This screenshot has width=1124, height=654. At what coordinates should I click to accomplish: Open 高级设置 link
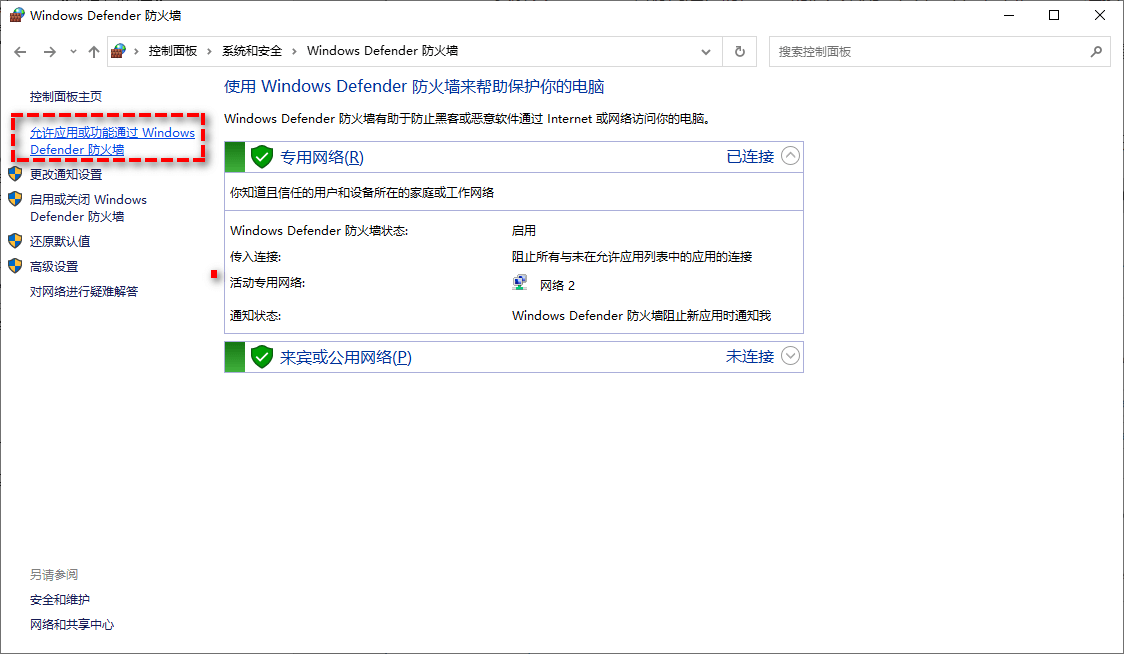pyautogui.click(x=54, y=266)
